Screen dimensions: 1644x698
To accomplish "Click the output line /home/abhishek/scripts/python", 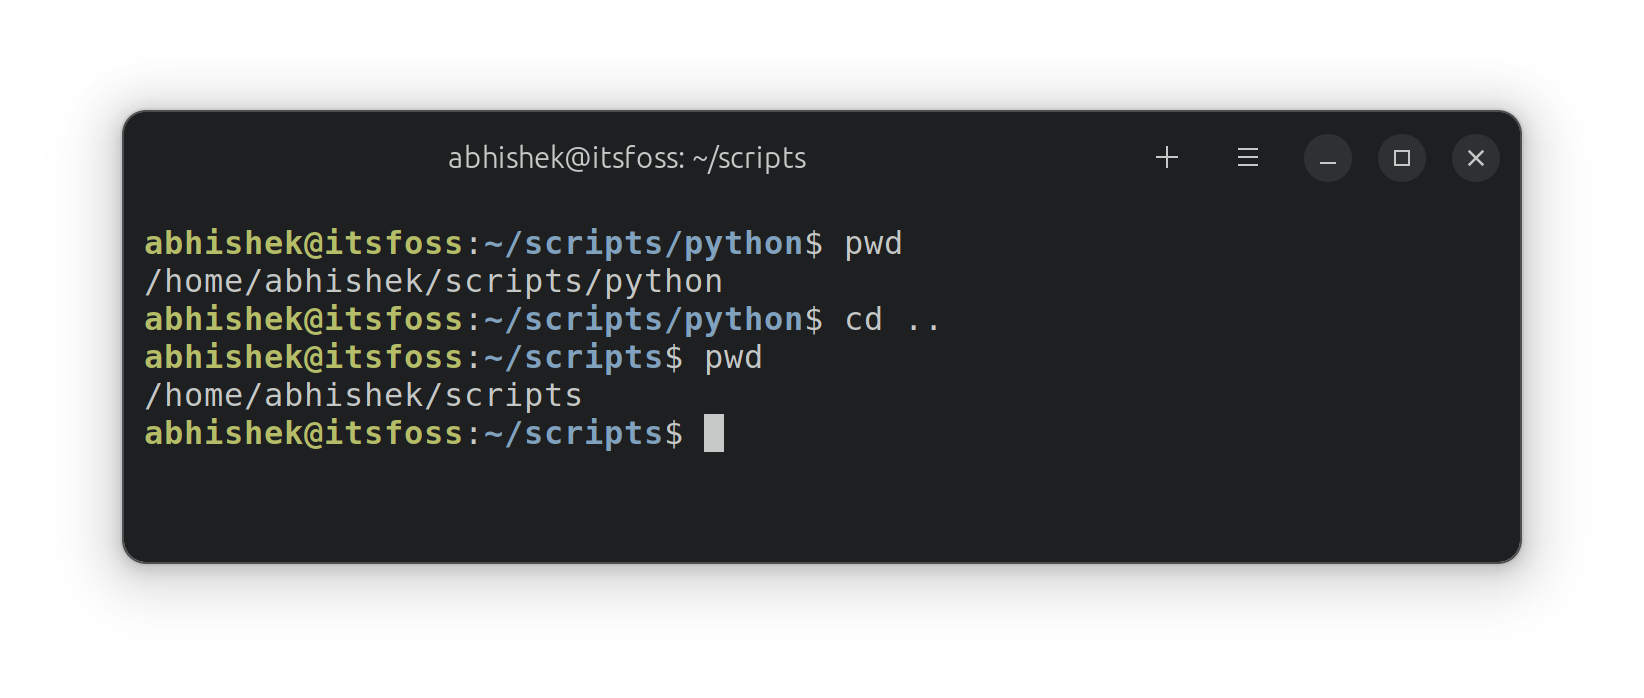I will click(x=432, y=280).
